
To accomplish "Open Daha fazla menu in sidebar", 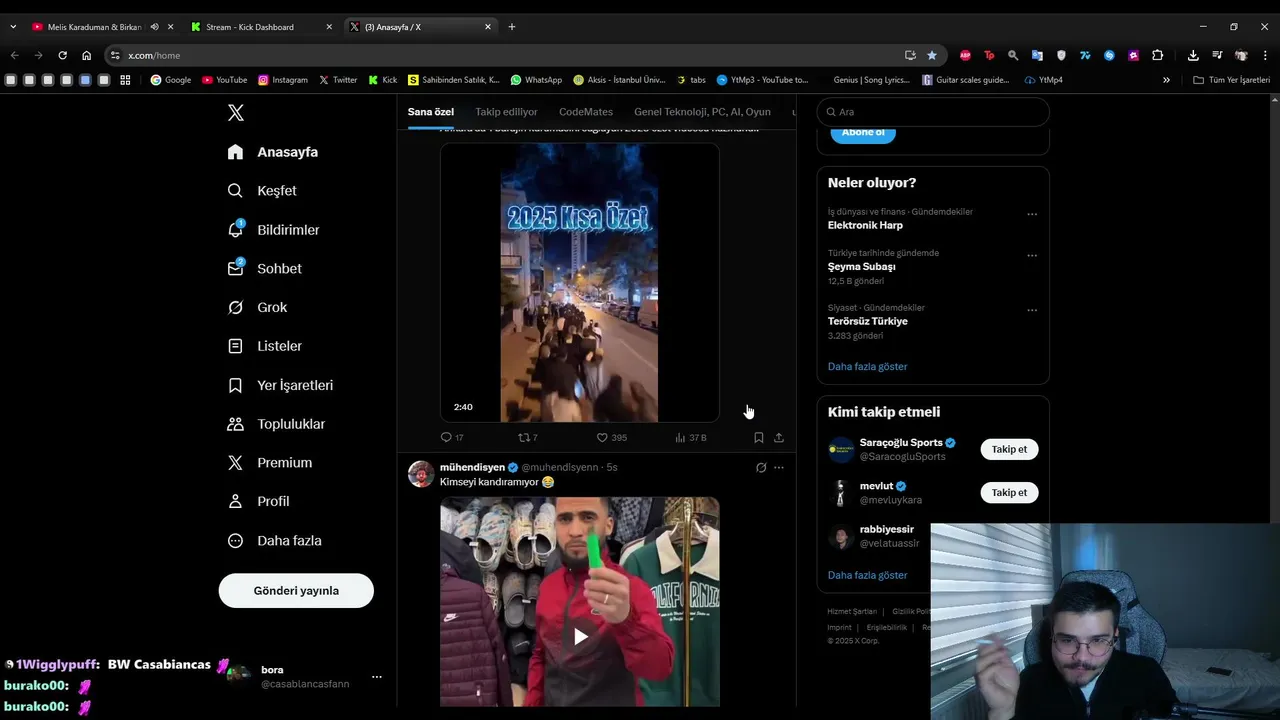I will 274,541.
